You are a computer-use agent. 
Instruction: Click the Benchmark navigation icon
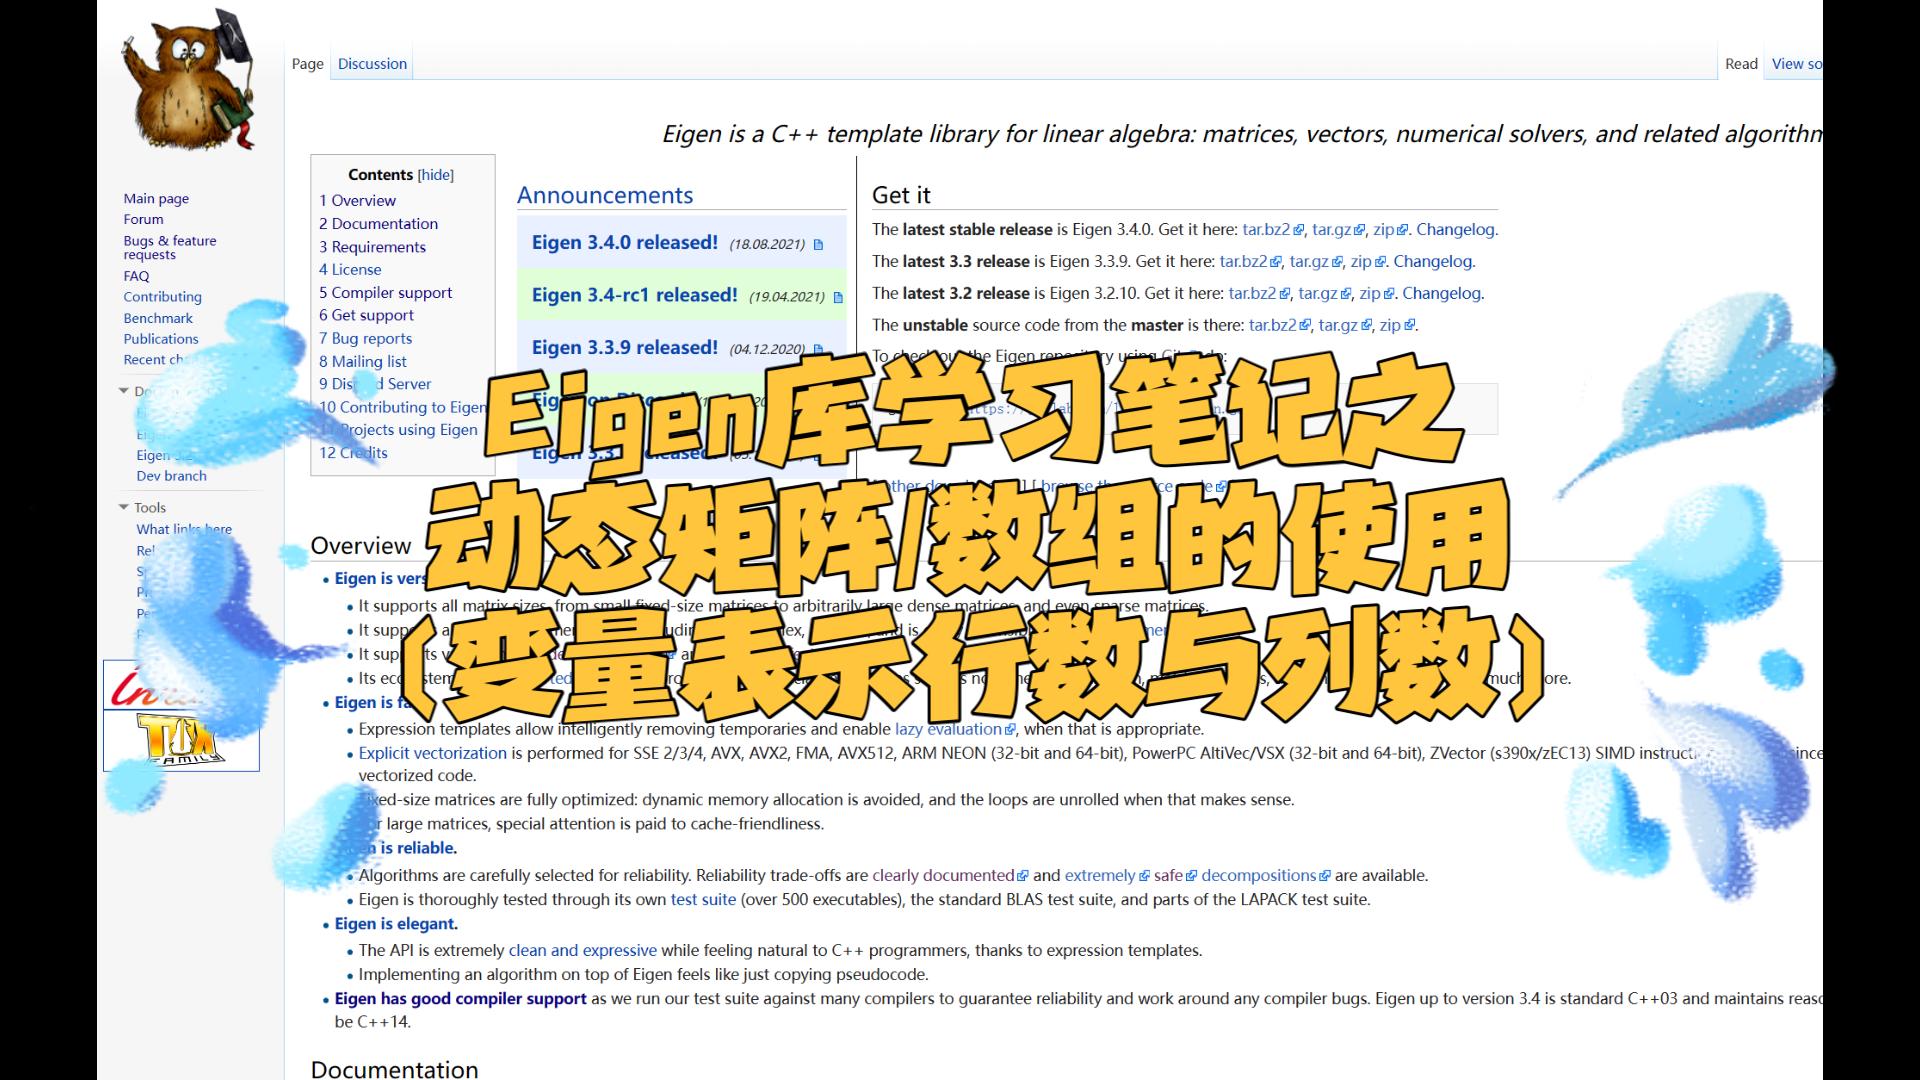(x=158, y=316)
